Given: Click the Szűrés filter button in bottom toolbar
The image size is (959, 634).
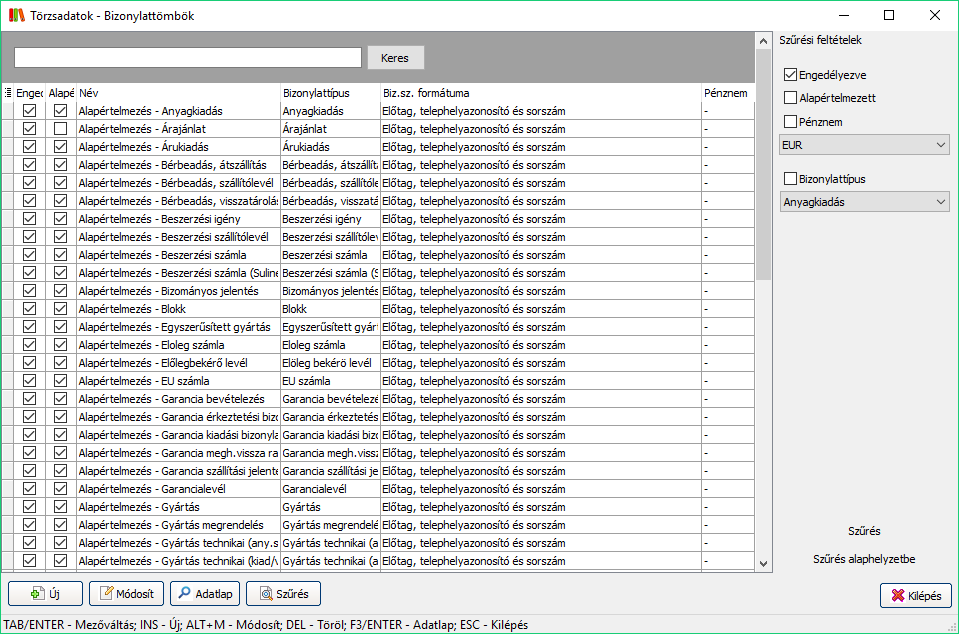Looking at the screenshot, I should click(x=284, y=593).
